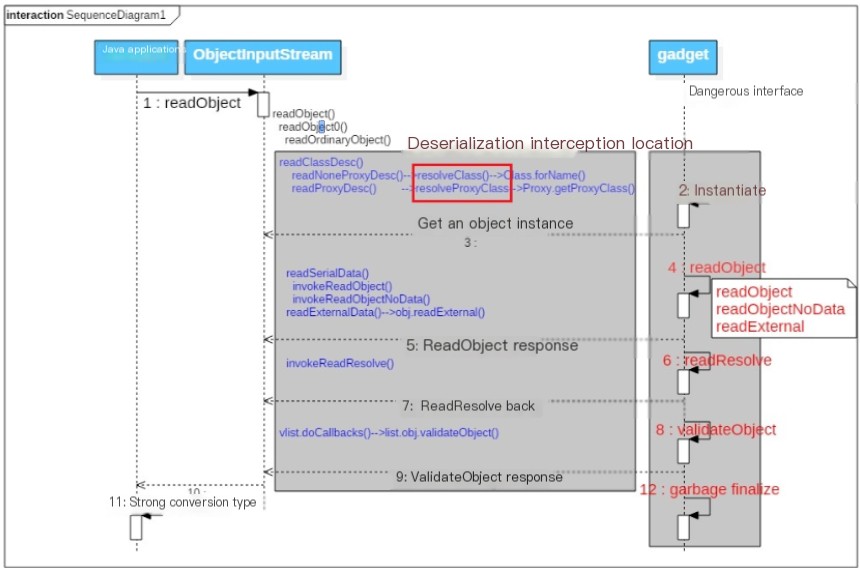Select the '8 : validateObject' label

(x=716, y=429)
